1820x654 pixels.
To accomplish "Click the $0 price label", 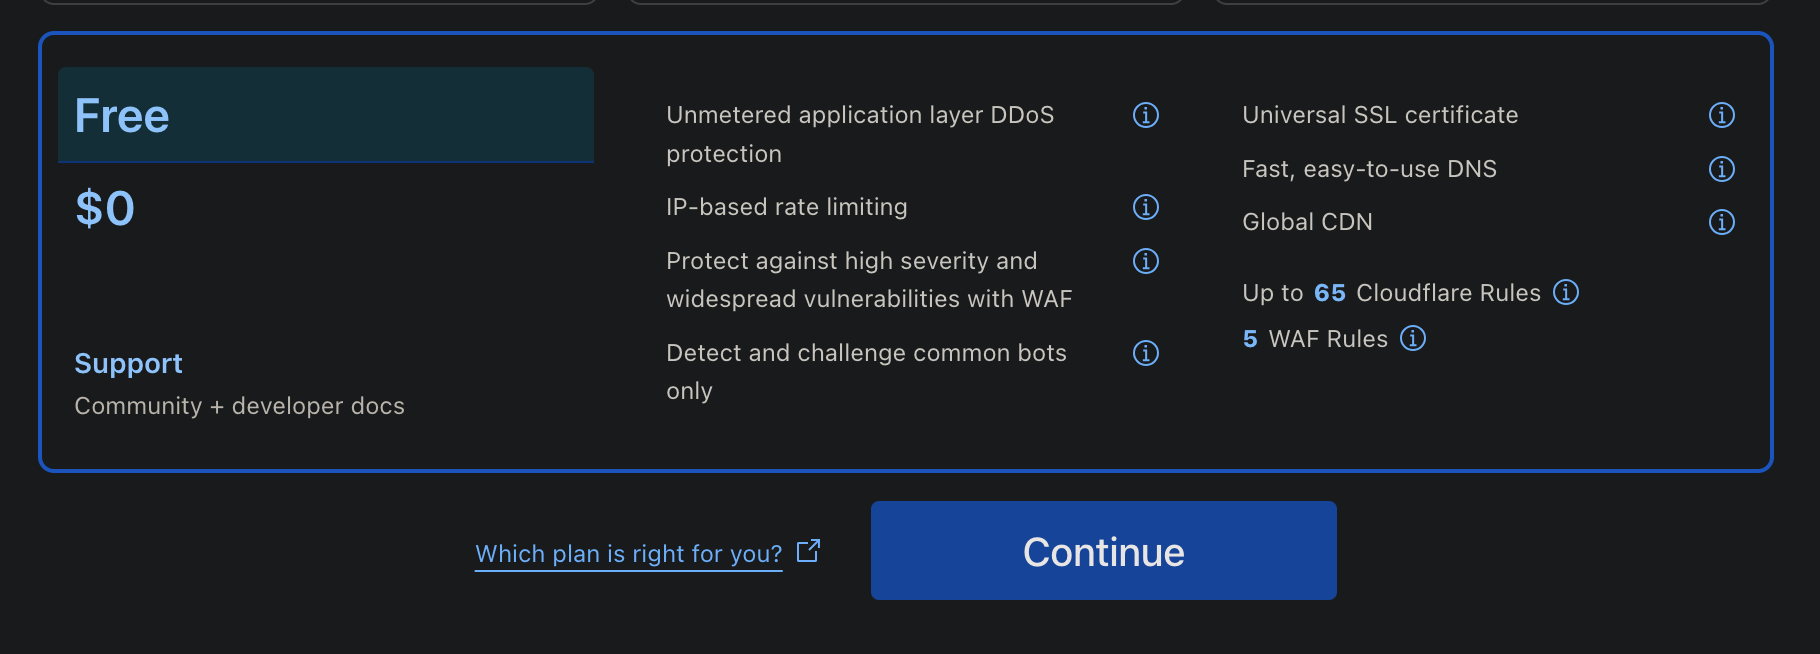I will [x=104, y=208].
